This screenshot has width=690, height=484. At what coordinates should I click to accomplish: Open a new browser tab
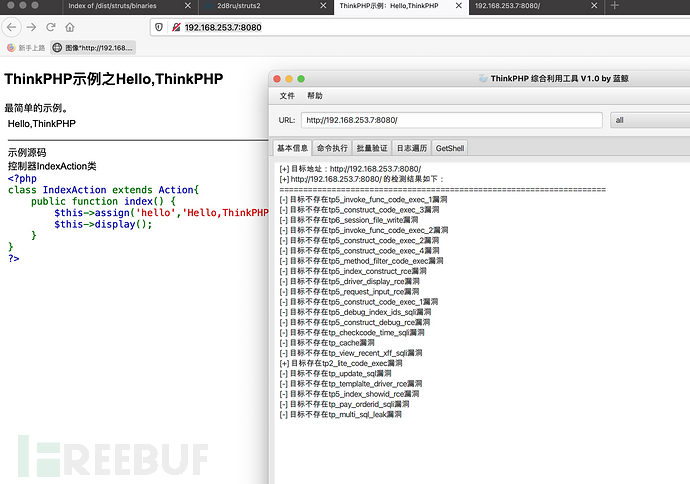click(x=615, y=6)
